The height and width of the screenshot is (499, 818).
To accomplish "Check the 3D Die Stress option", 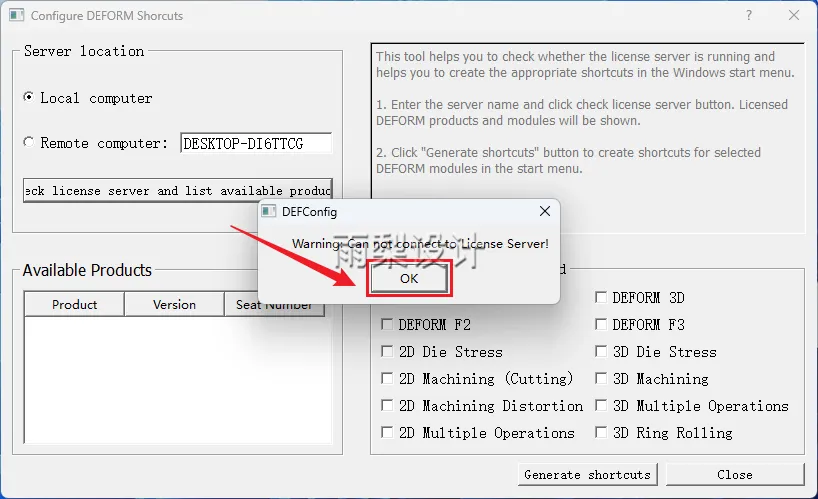I will (601, 351).
